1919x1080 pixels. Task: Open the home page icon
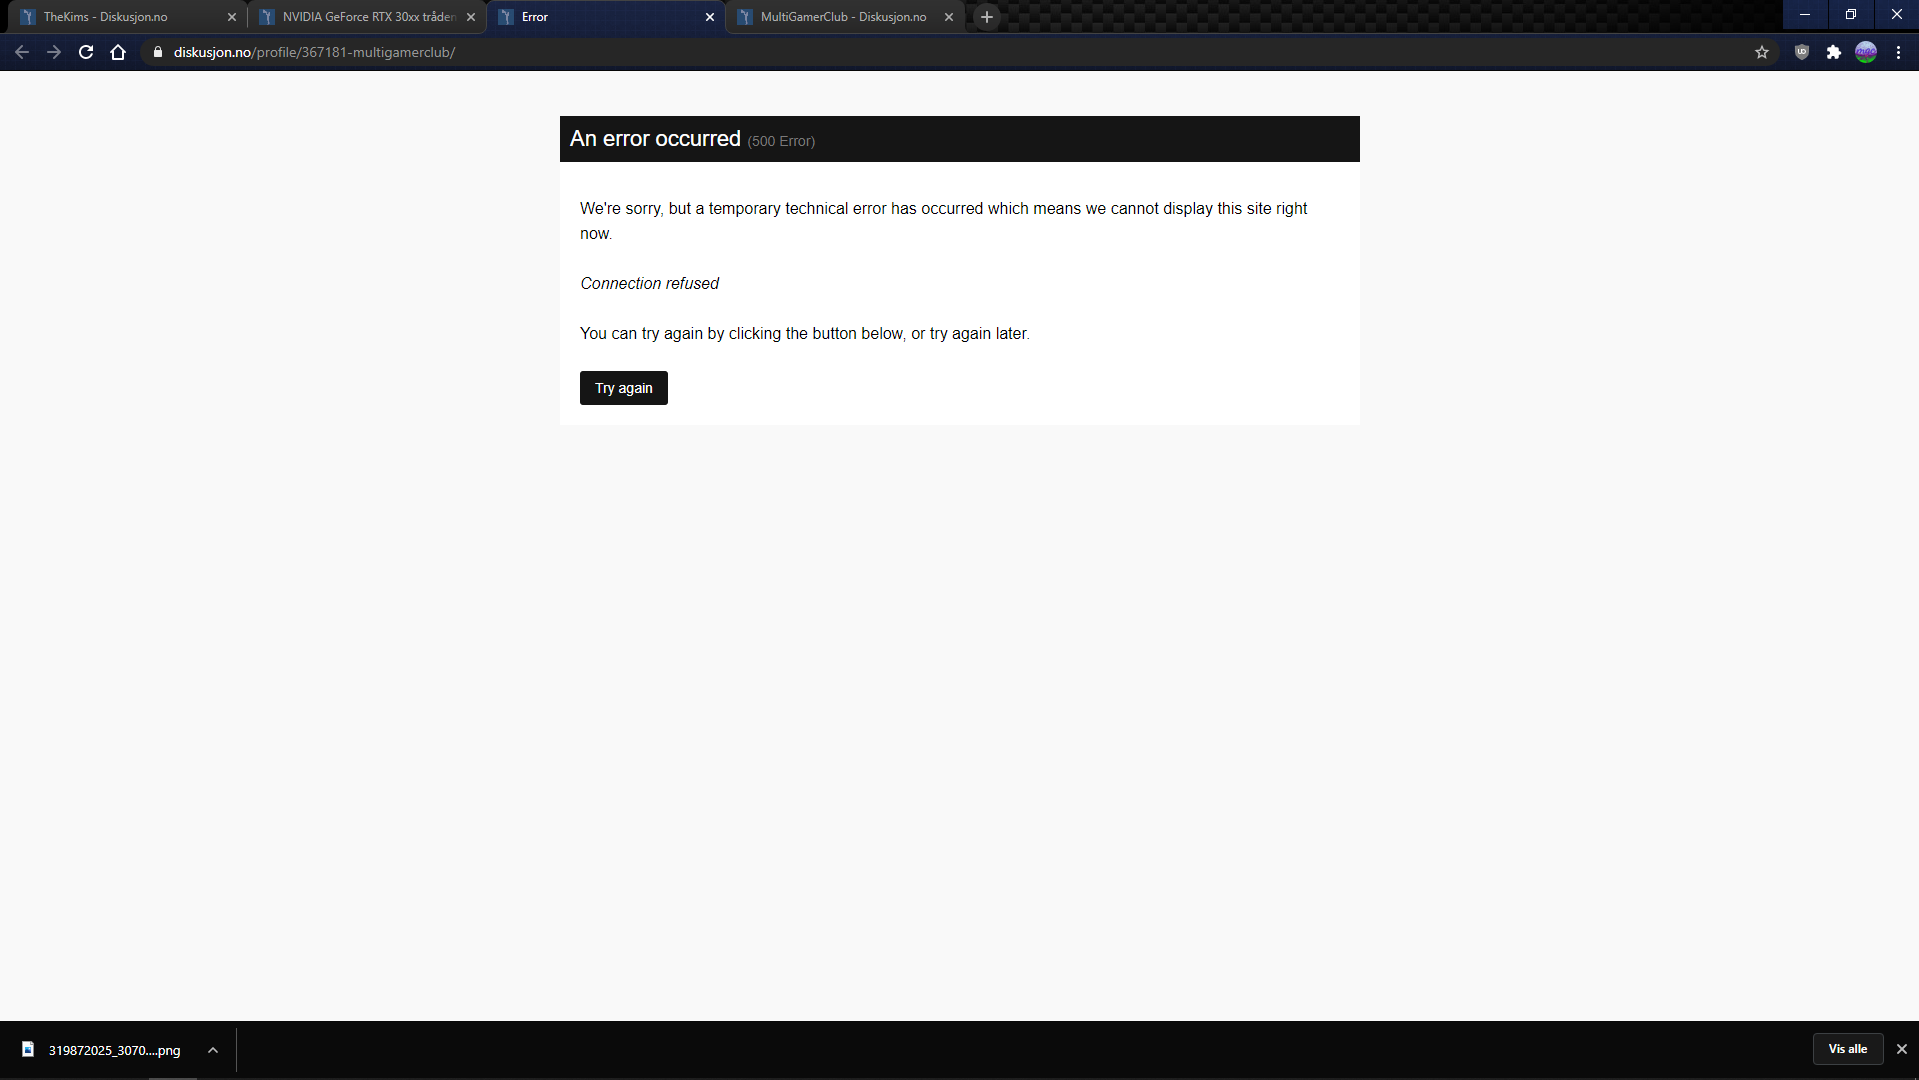click(x=118, y=52)
